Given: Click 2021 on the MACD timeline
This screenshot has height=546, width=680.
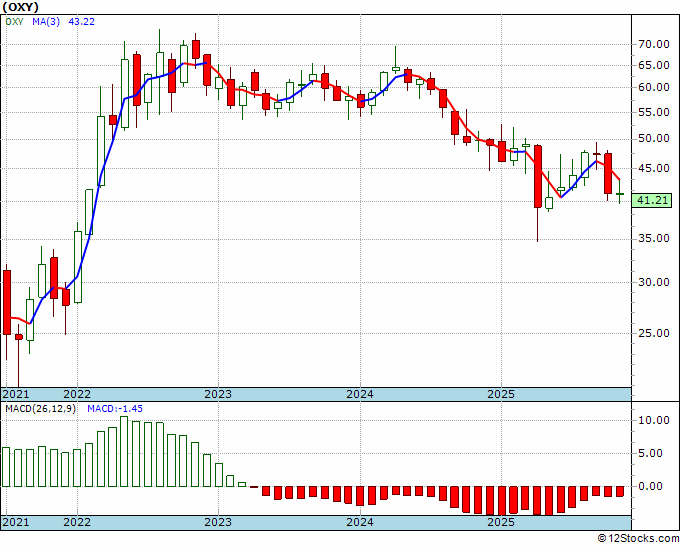Looking at the screenshot, I should [x=16, y=522].
